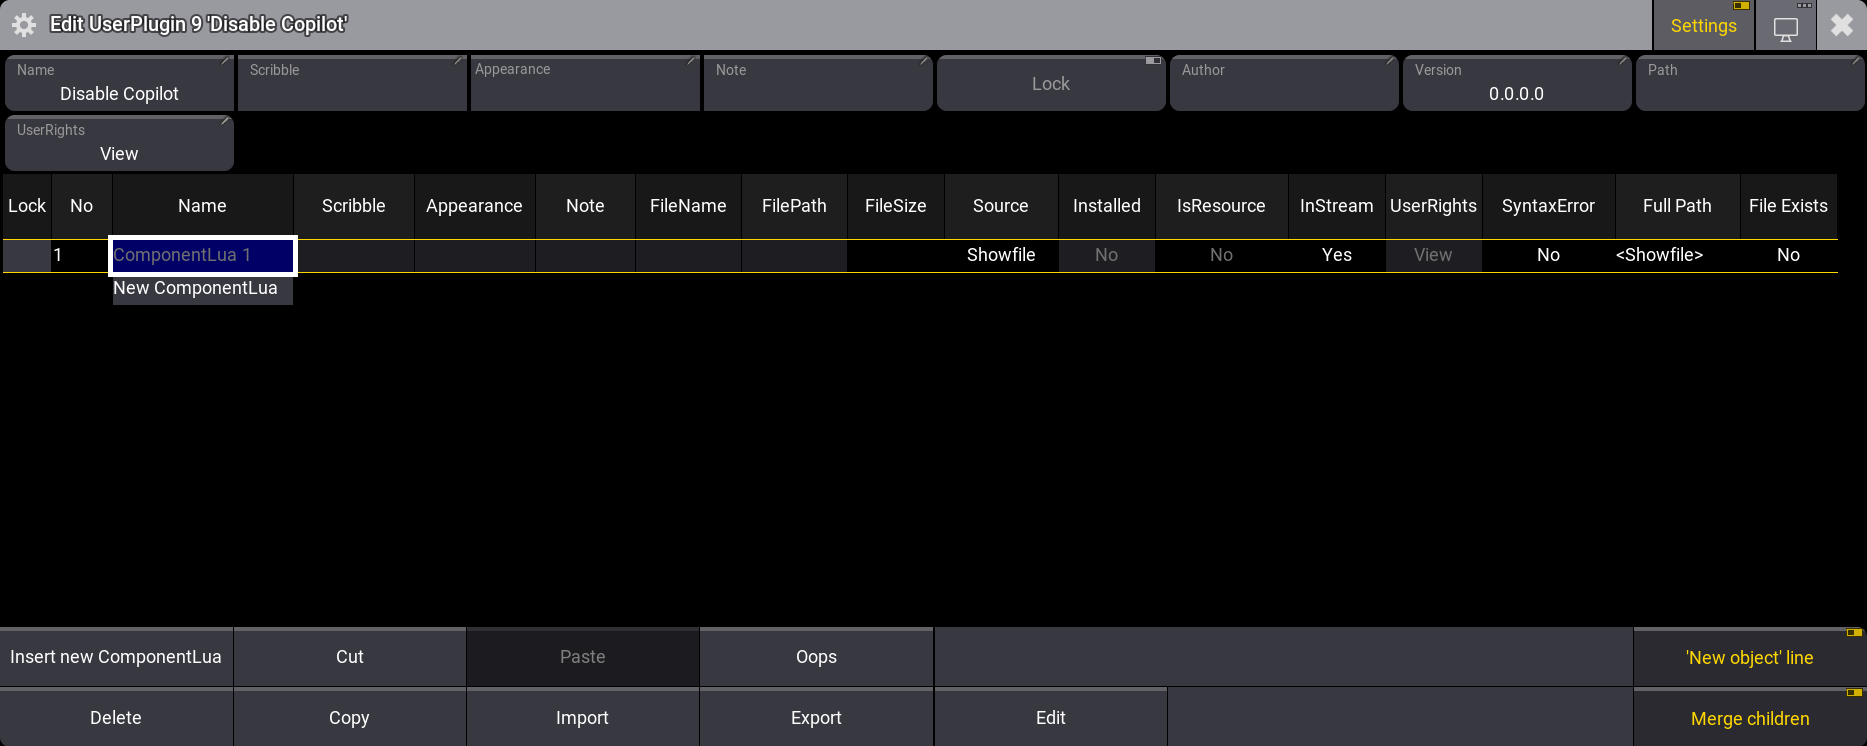The image size is (1867, 746).
Task: Close the Edit UserPlugin window
Action: (1841, 26)
